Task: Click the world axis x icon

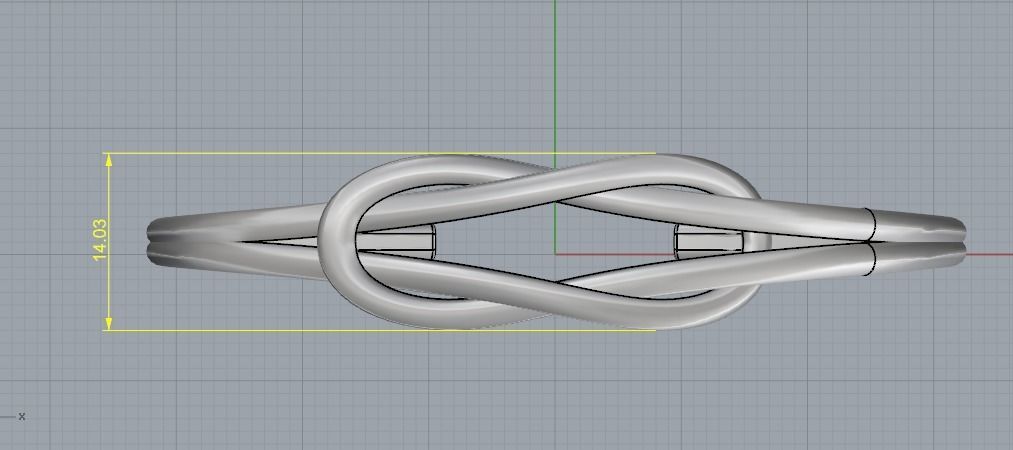Action: pyautogui.click(x=23, y=416)
